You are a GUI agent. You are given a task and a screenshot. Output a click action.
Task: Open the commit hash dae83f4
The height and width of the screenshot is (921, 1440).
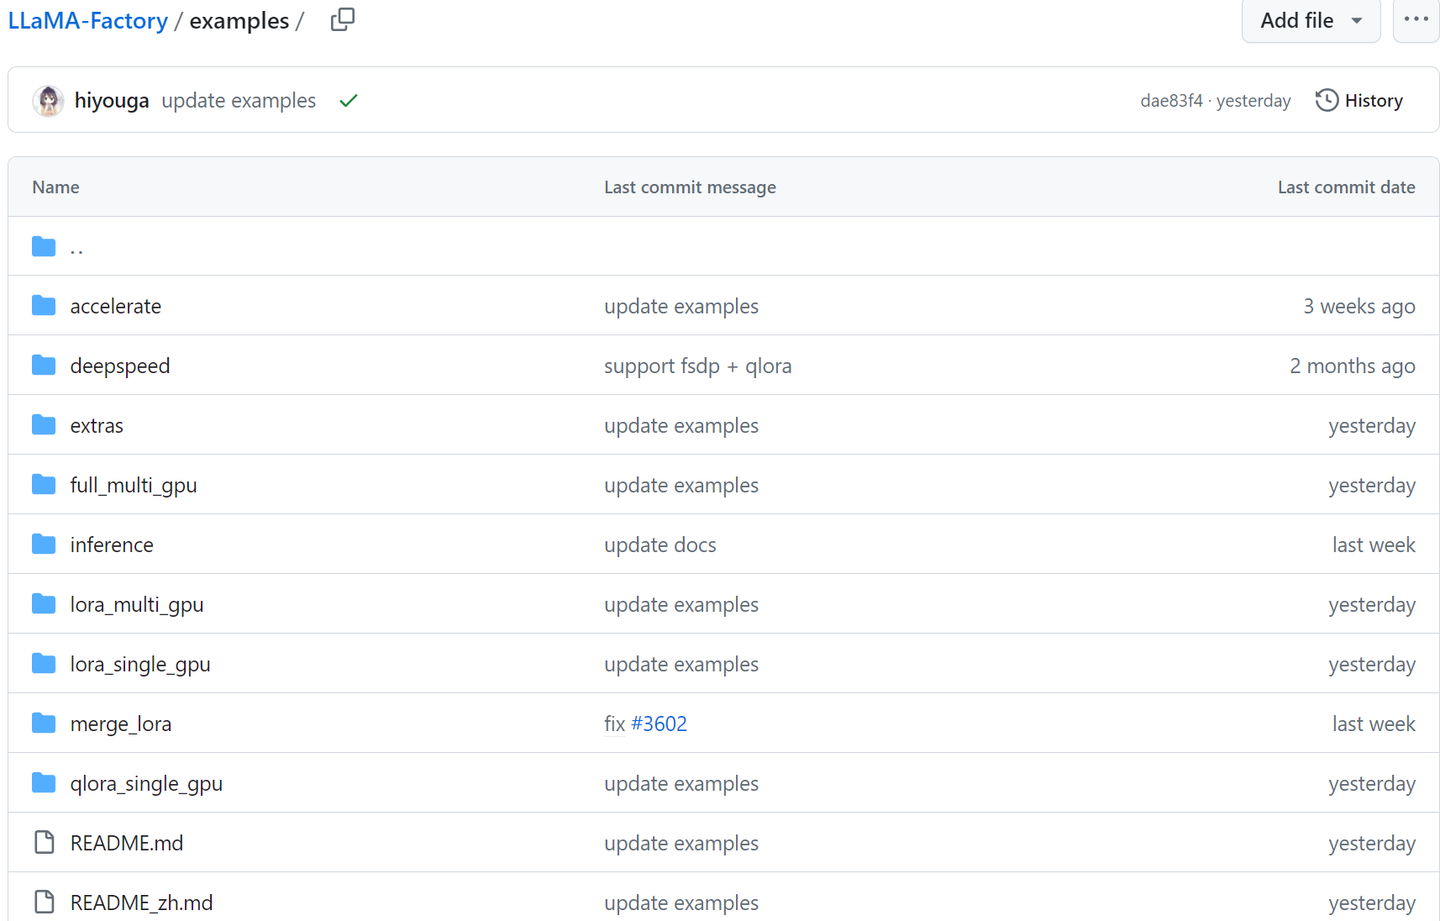(x=1171, y=101)
